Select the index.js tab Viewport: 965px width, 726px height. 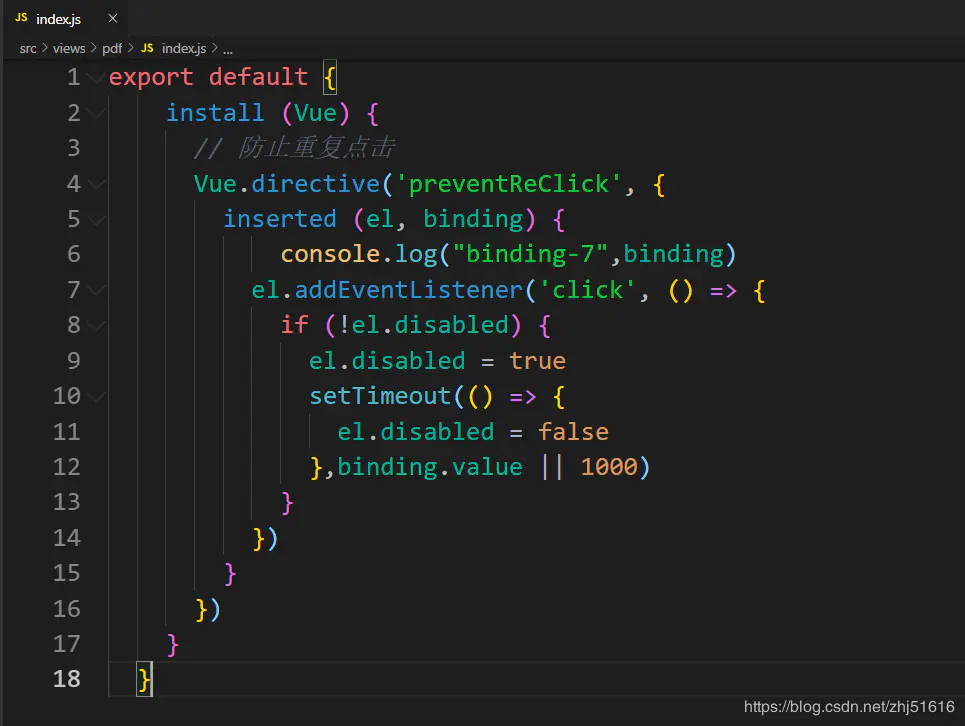pos(66,18)
